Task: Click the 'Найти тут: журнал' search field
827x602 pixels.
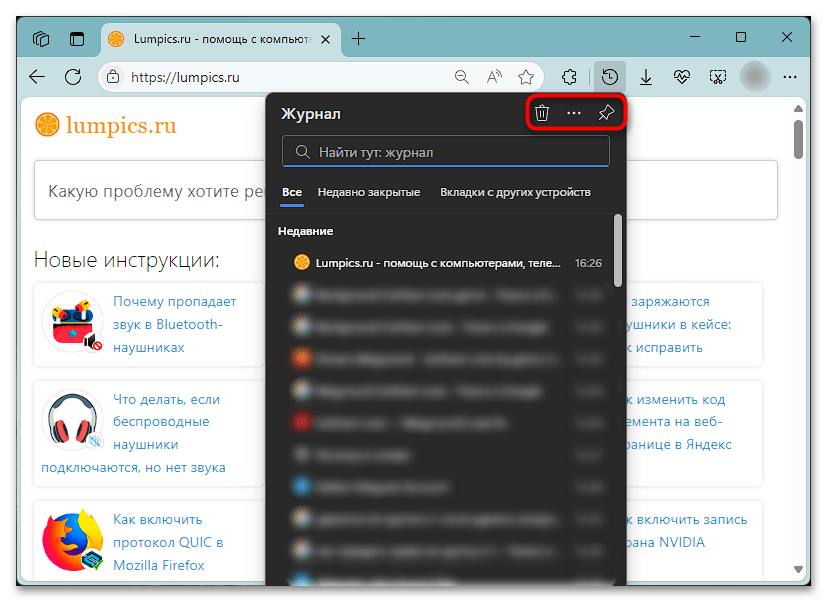Action: pyautogui.click(x=446, y=152)
